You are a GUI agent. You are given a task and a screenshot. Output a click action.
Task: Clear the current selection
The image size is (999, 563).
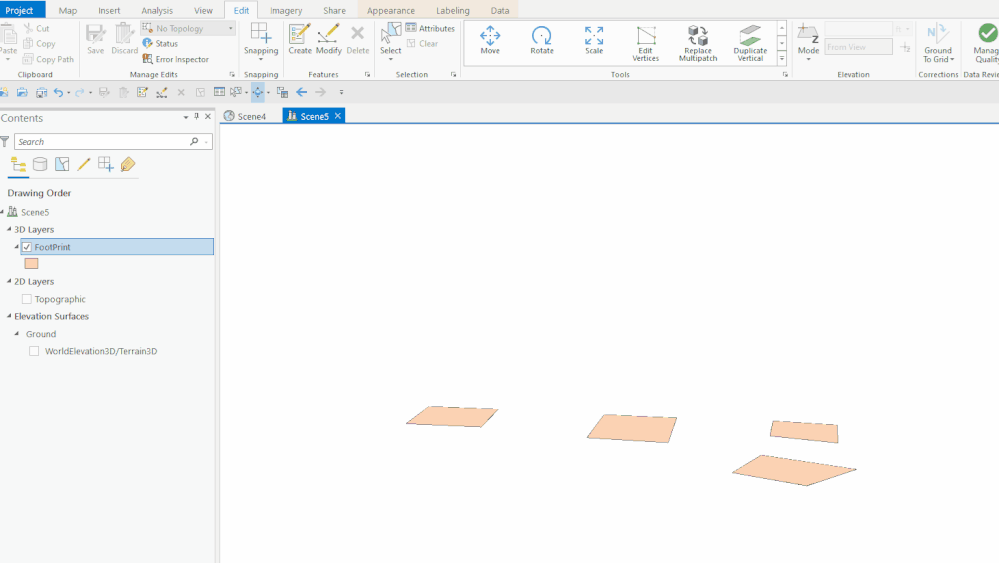(422, 43)
